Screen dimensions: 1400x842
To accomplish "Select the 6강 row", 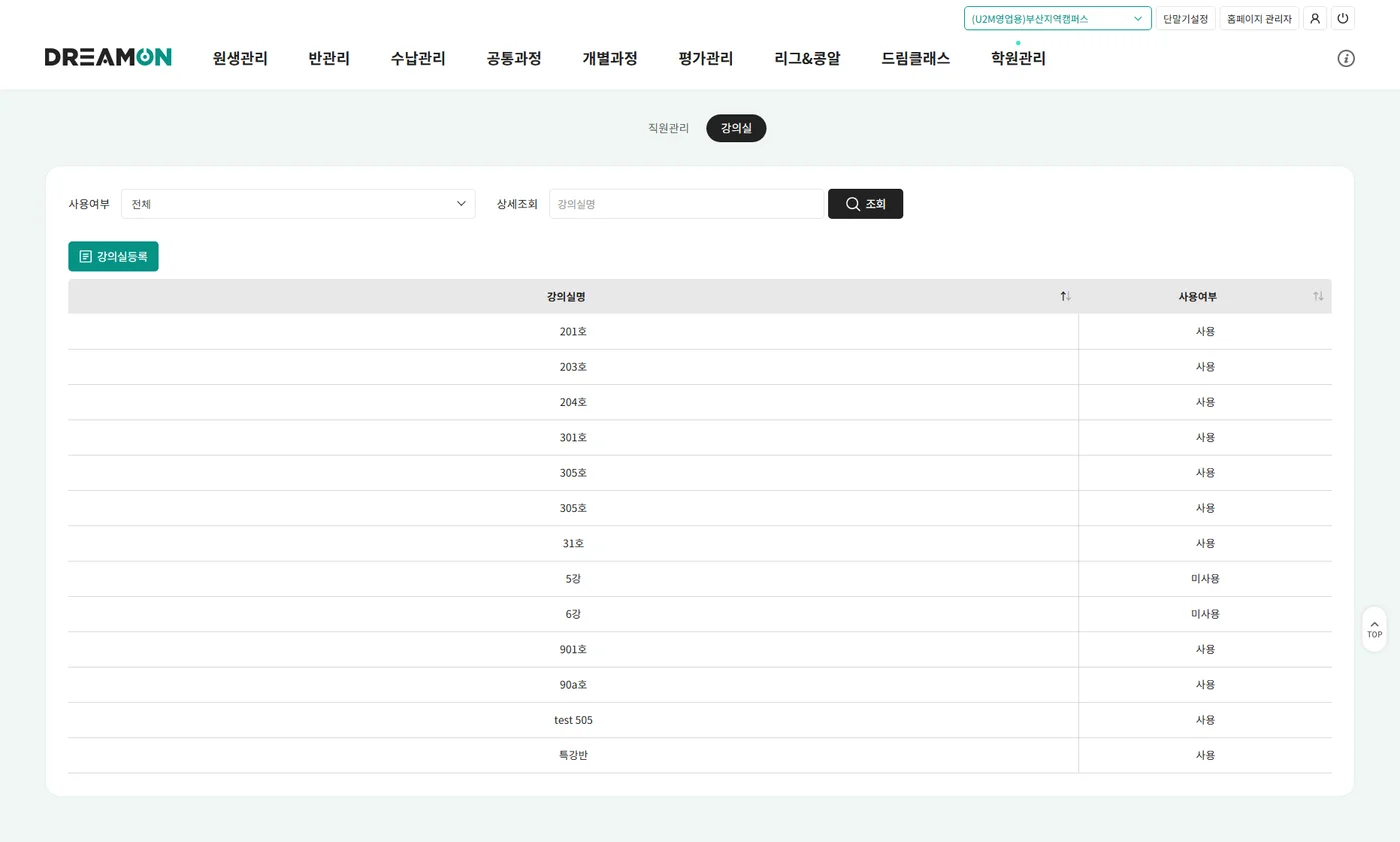I will (x=700, y=614).
